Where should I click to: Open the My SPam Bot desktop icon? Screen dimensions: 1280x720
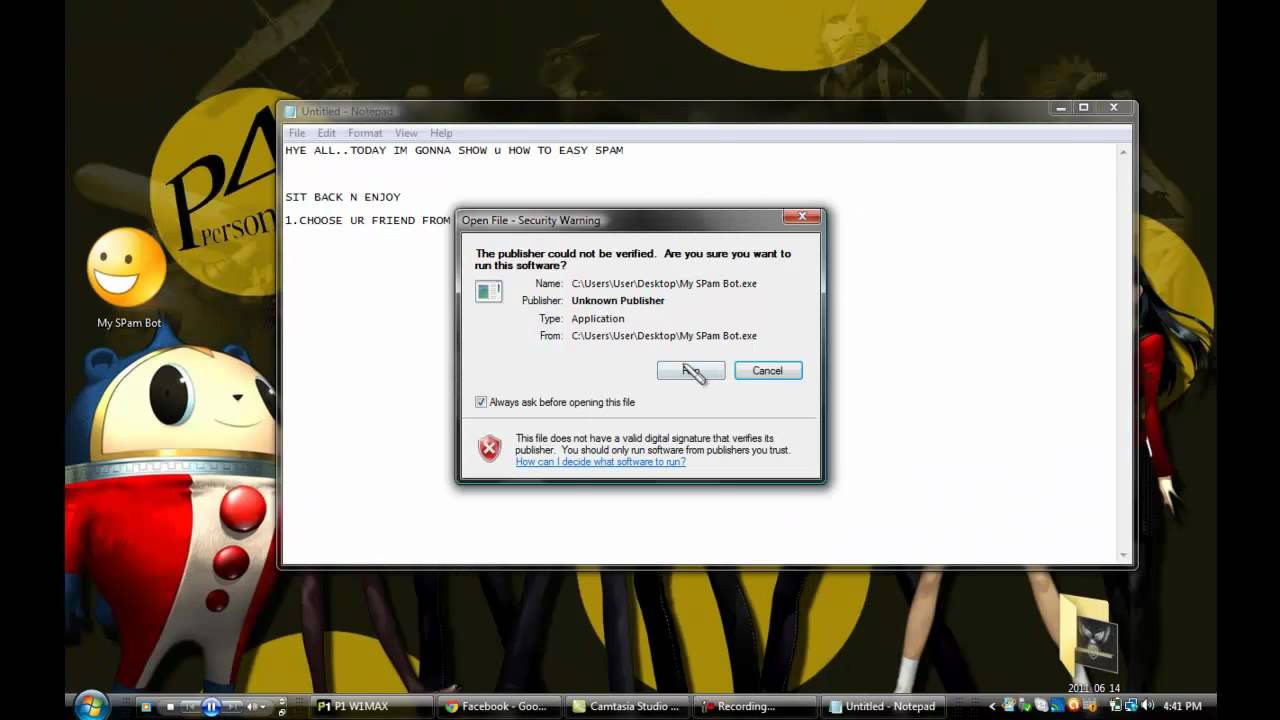click(x=128, y=280)
